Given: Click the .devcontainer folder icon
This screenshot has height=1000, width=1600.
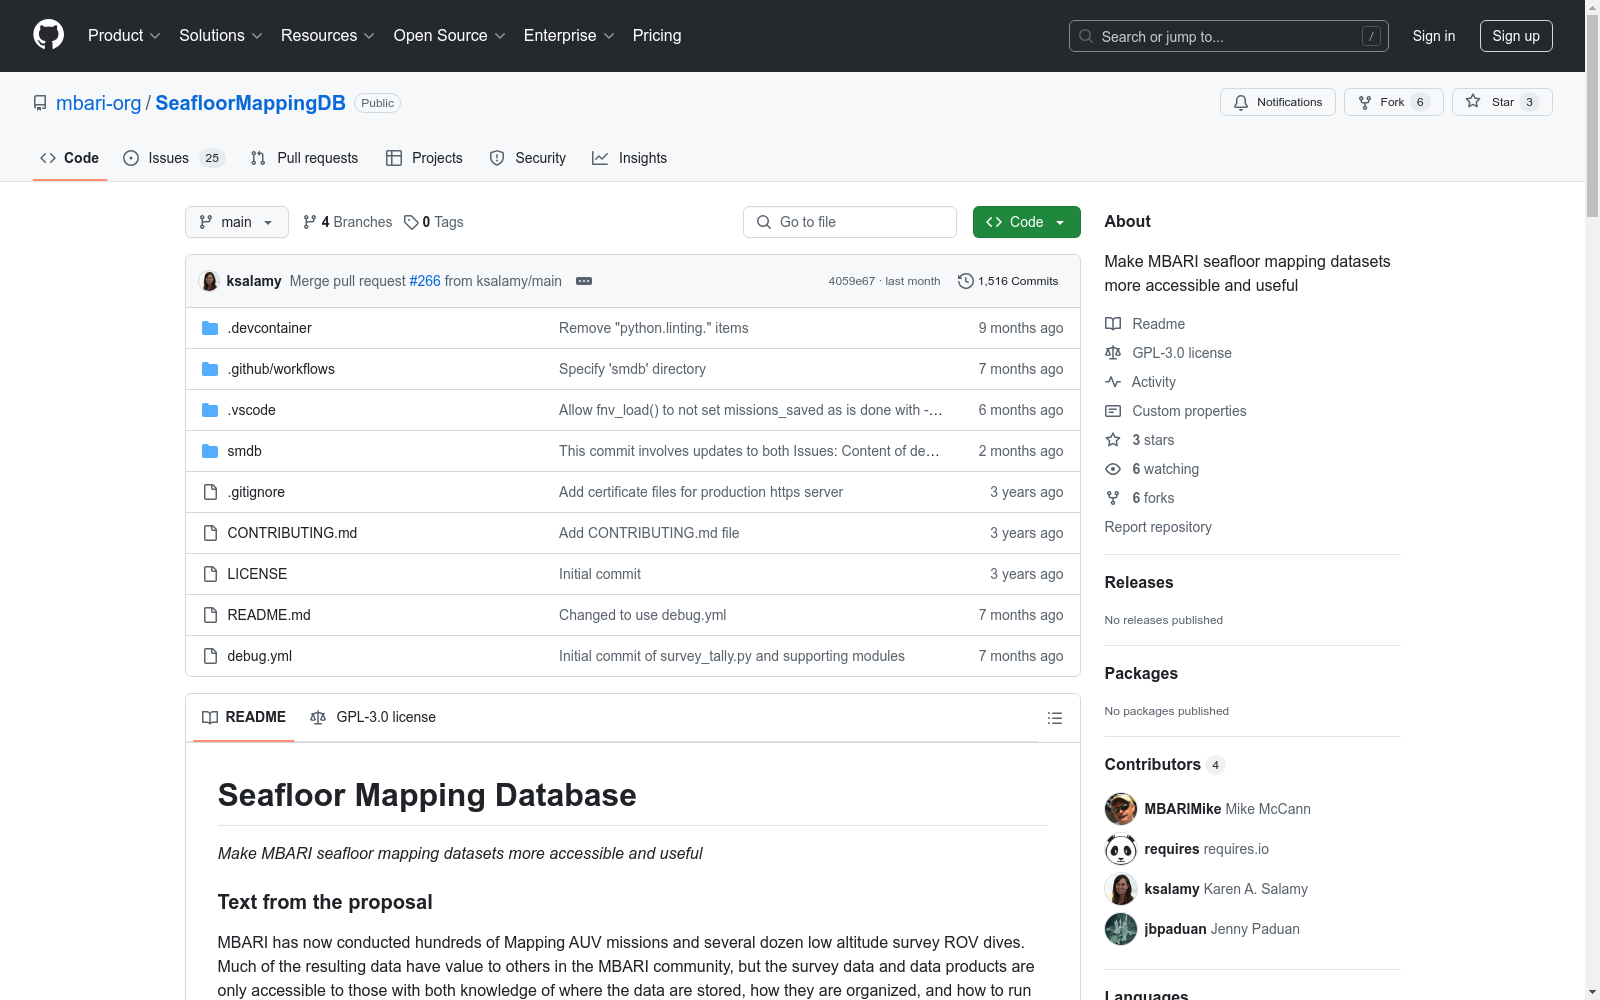Looking at the screenshot, I should [x=210, y=328].
